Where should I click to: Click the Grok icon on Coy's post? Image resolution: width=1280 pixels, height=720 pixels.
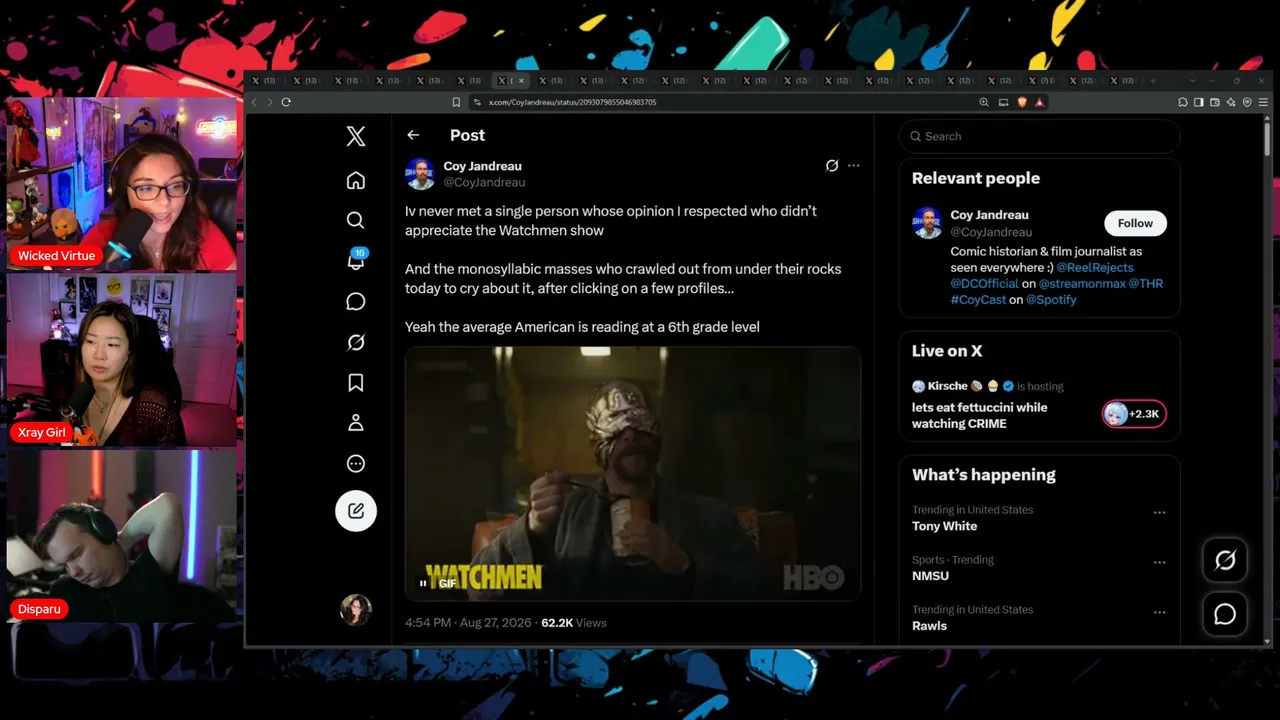click(x=831, y=166)
